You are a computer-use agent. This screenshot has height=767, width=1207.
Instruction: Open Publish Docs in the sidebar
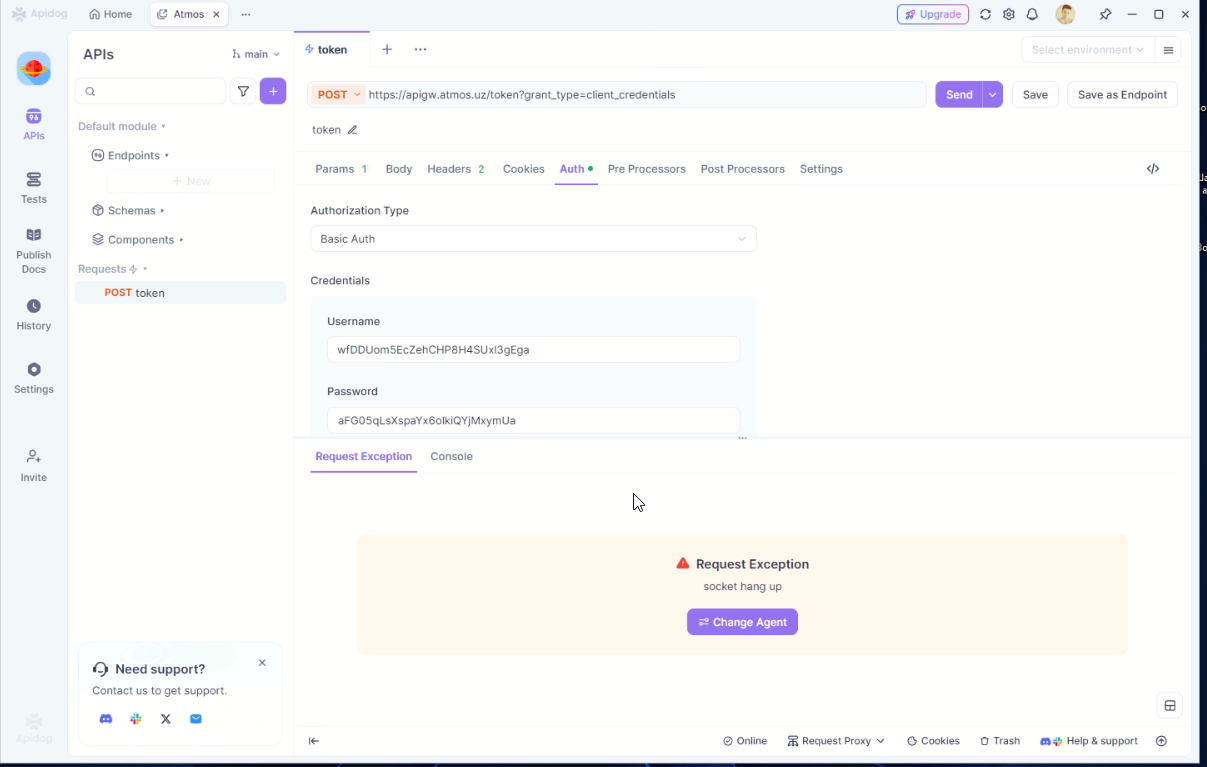[33, 249]
